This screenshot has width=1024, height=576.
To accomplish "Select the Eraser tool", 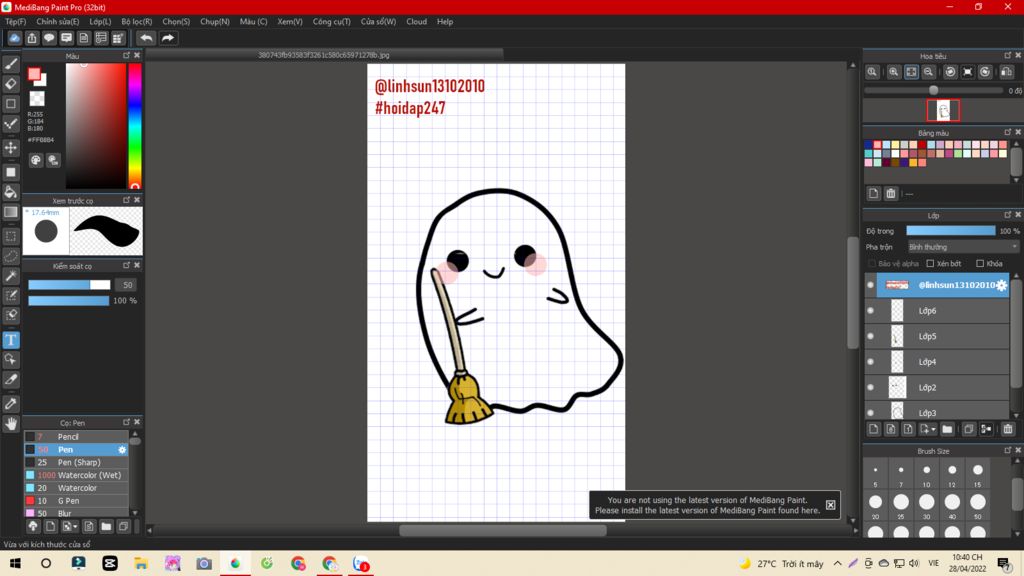I will click(11, 84).
